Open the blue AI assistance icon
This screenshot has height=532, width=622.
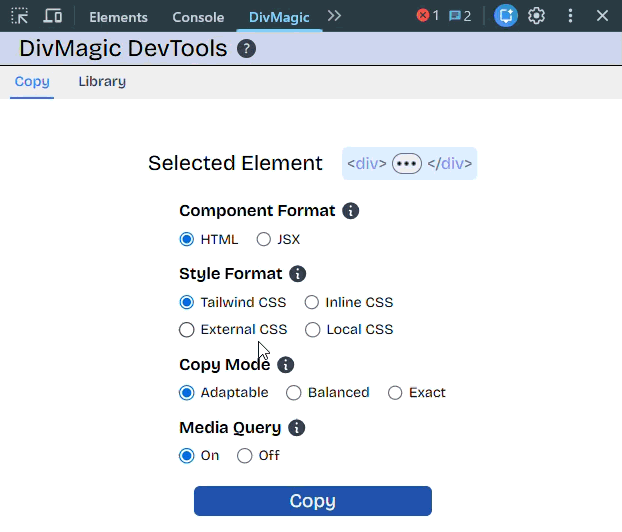[505, 16]
